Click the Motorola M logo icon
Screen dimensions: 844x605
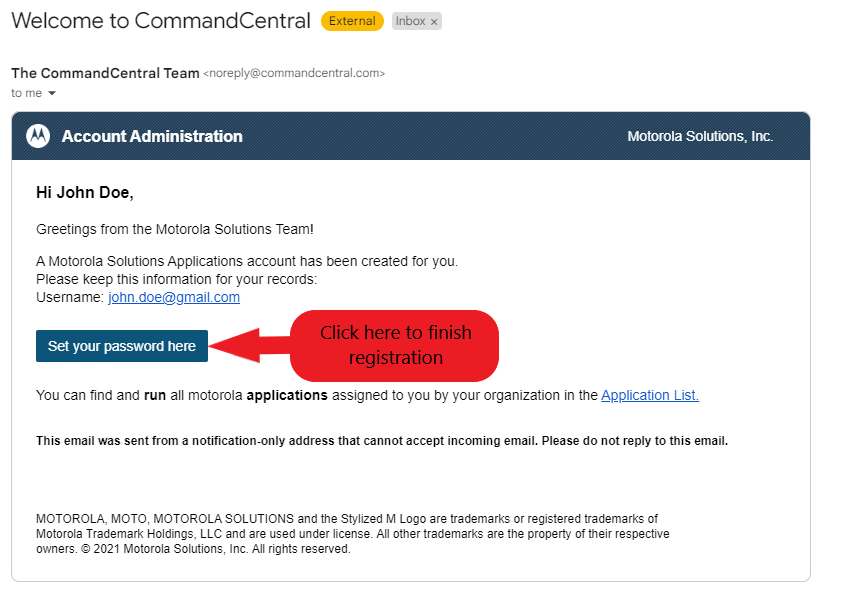coord(38,136)
